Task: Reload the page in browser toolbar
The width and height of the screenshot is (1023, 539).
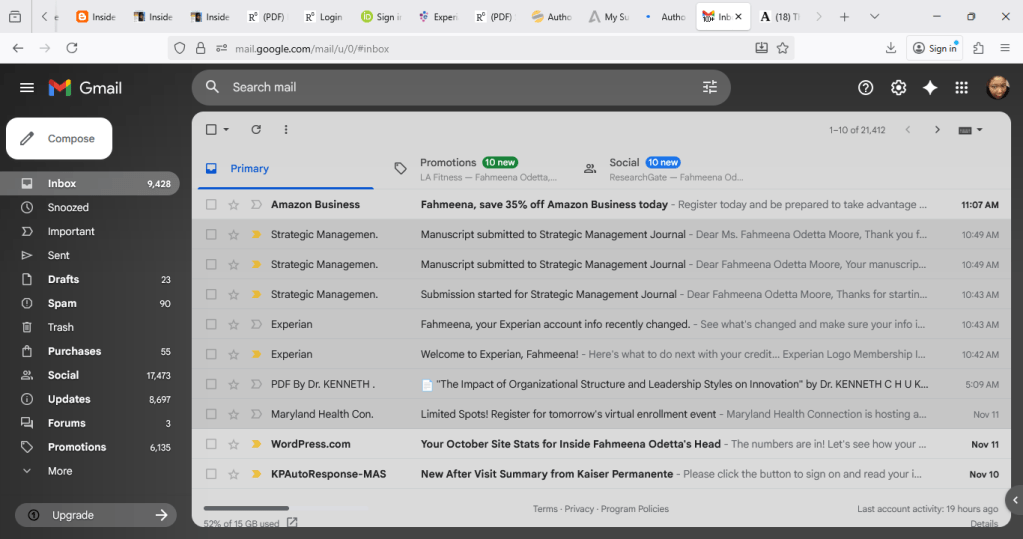Action: click(72, 48)
